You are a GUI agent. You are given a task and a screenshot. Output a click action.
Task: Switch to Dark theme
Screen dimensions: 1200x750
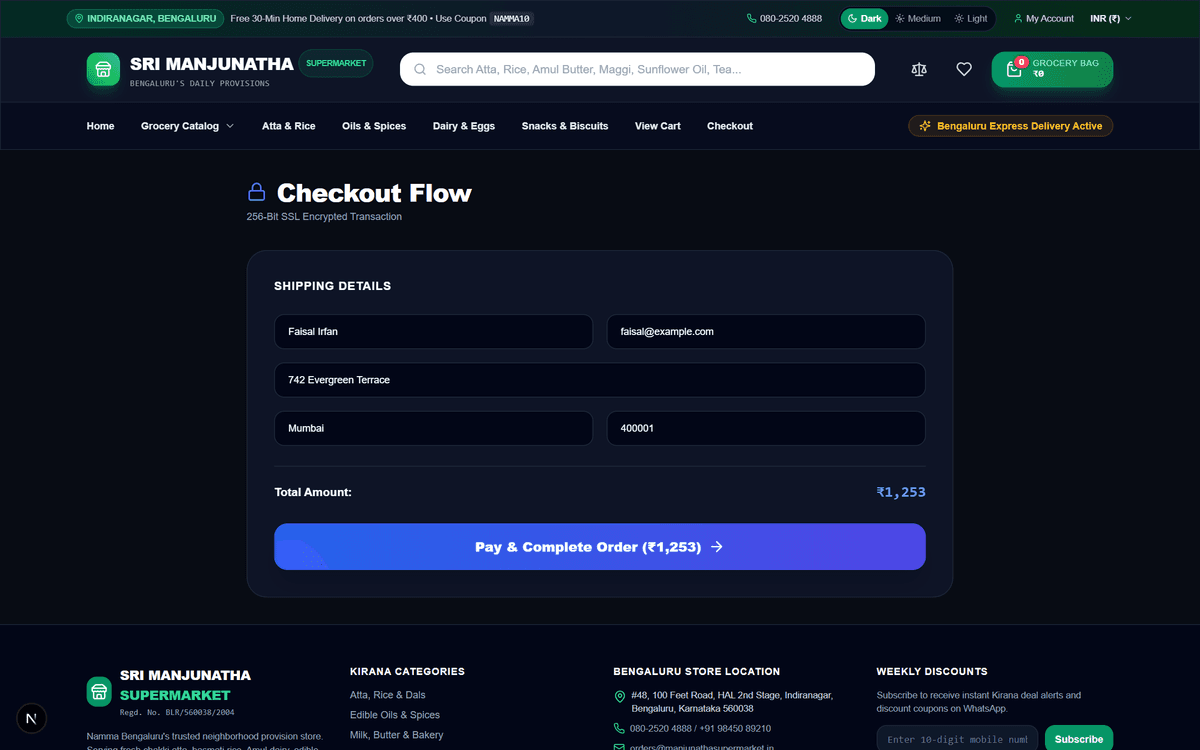coord(864,18)
